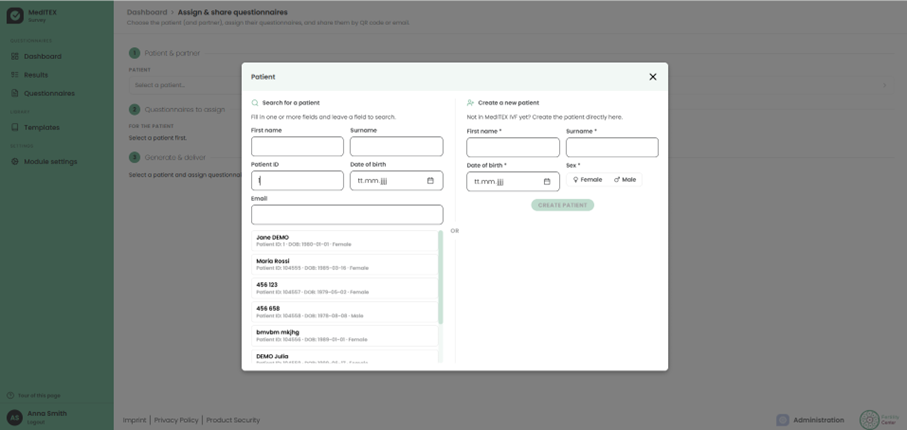Viewport: 907px width, 430px height.
Task: Click the Questionnaires sidebar icon
Action: coord(15,93)
